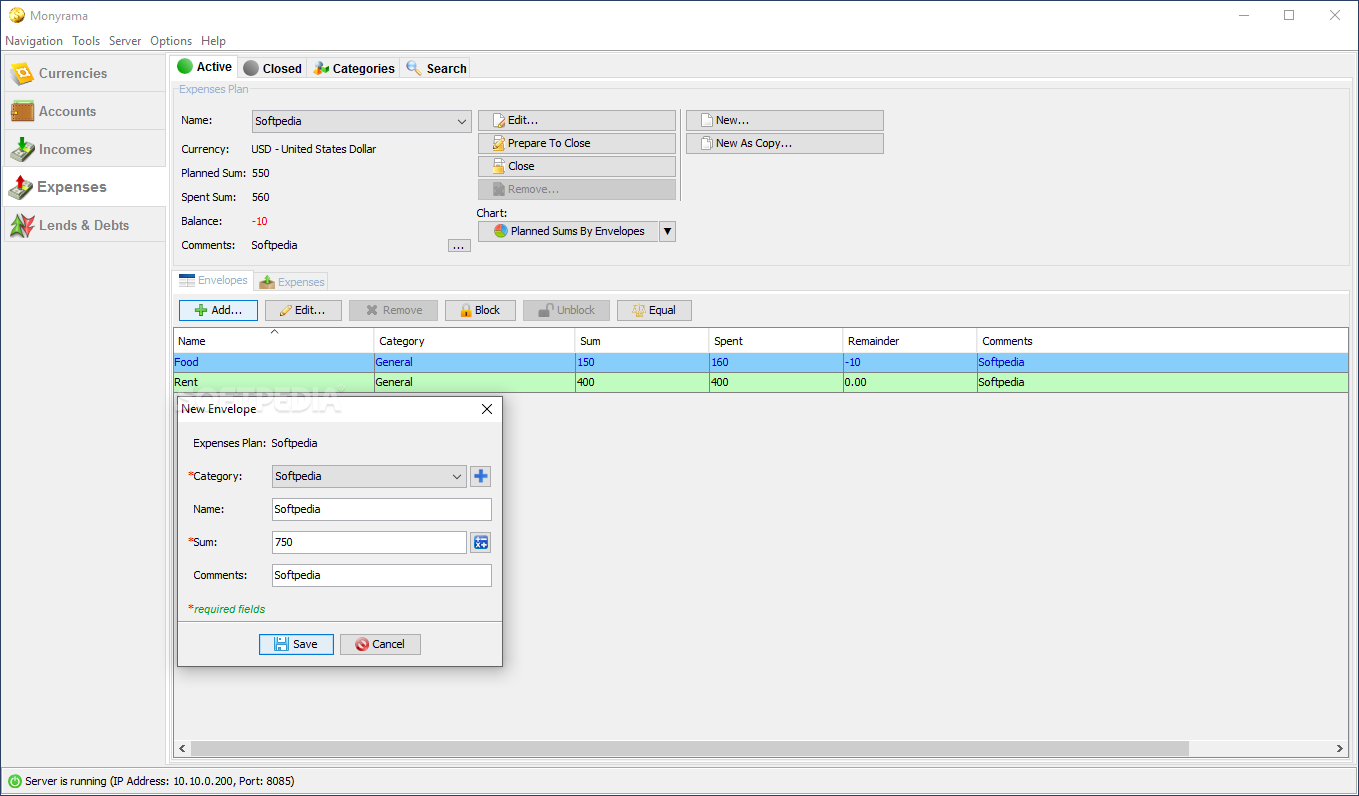
Task: Switch to the Closed tab
Action: (272, 68)
